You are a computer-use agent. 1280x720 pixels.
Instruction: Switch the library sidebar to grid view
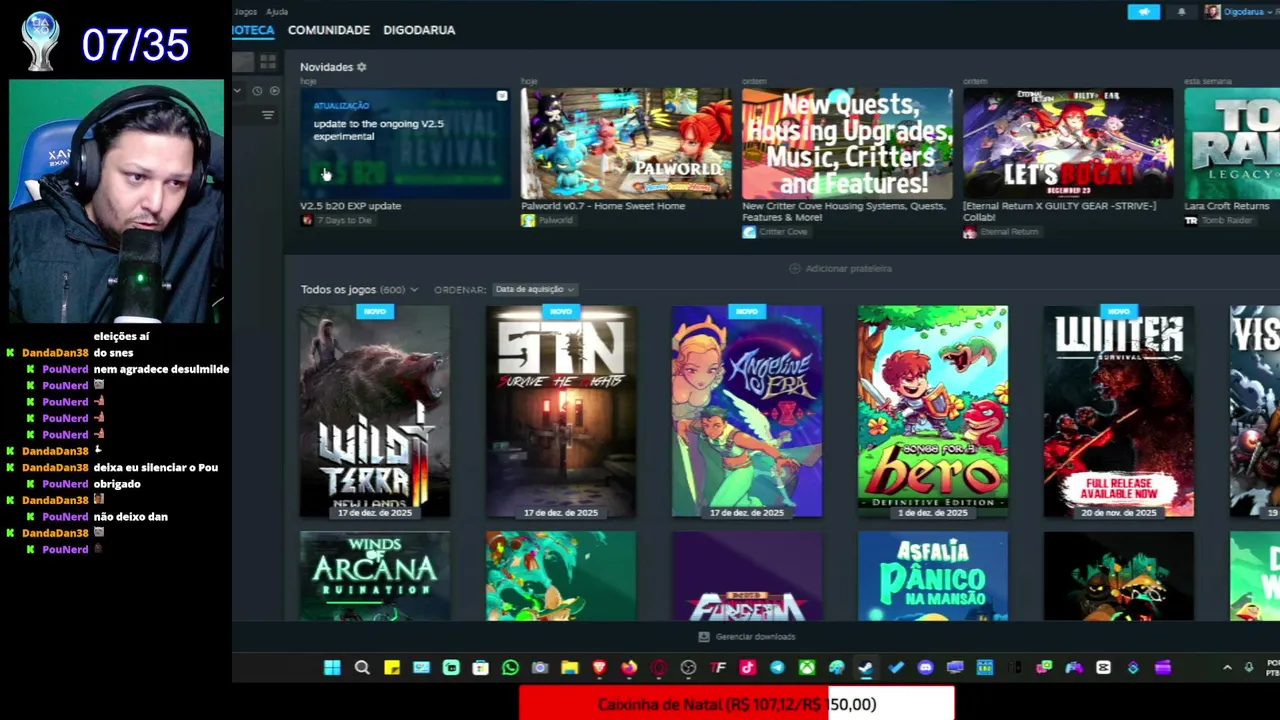[267, 62]
